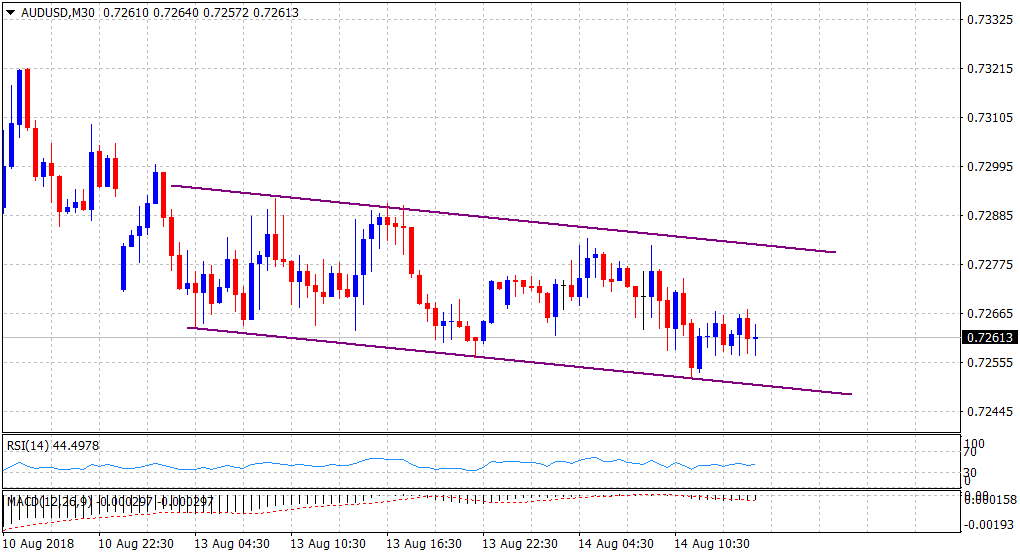
Task: Click the 0.72445 price axis level
Action: 989,411
